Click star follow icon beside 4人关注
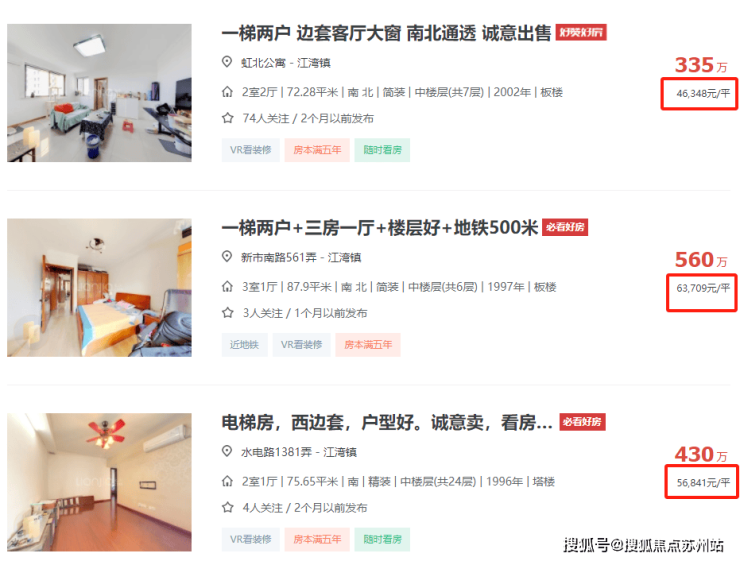Screen dimensions: 740x561 pos(227,508)
